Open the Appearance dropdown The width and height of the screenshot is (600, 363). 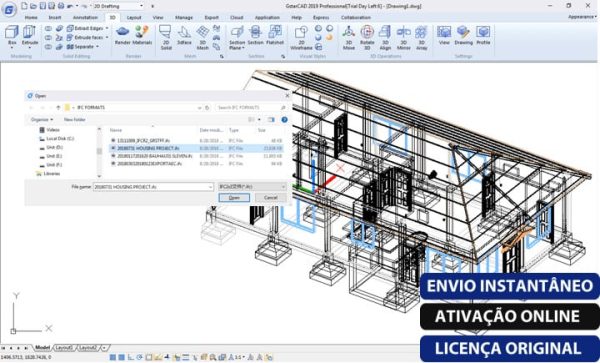[x=582, y=17]
